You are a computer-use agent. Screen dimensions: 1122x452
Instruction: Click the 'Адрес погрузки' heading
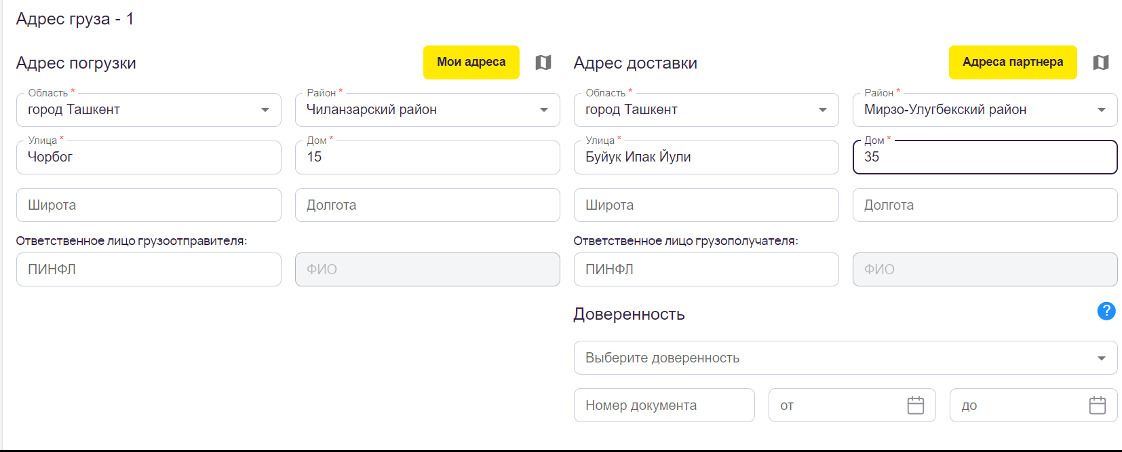(76, 63)
